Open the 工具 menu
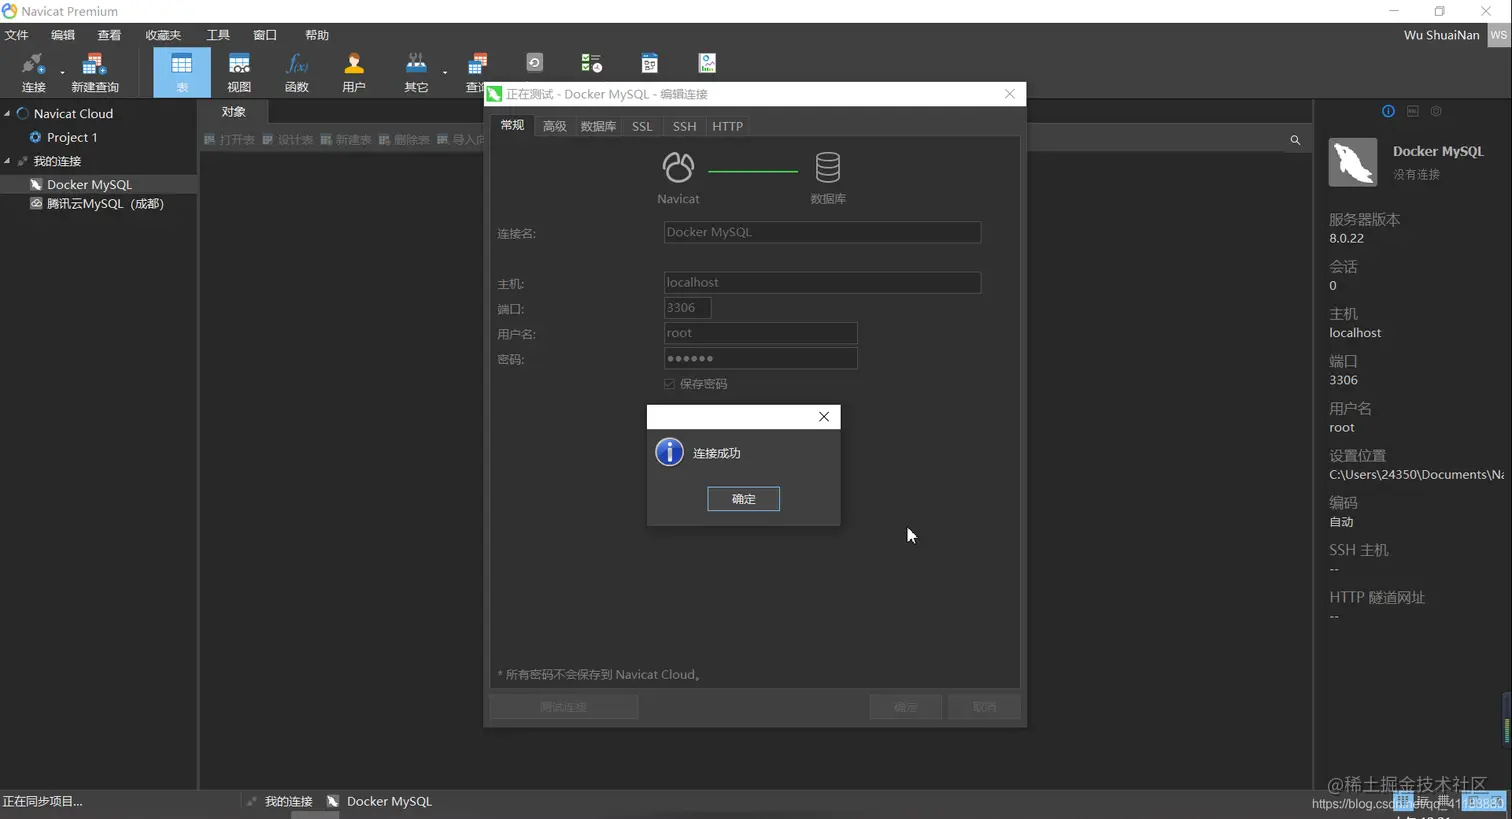 (218, 35)
